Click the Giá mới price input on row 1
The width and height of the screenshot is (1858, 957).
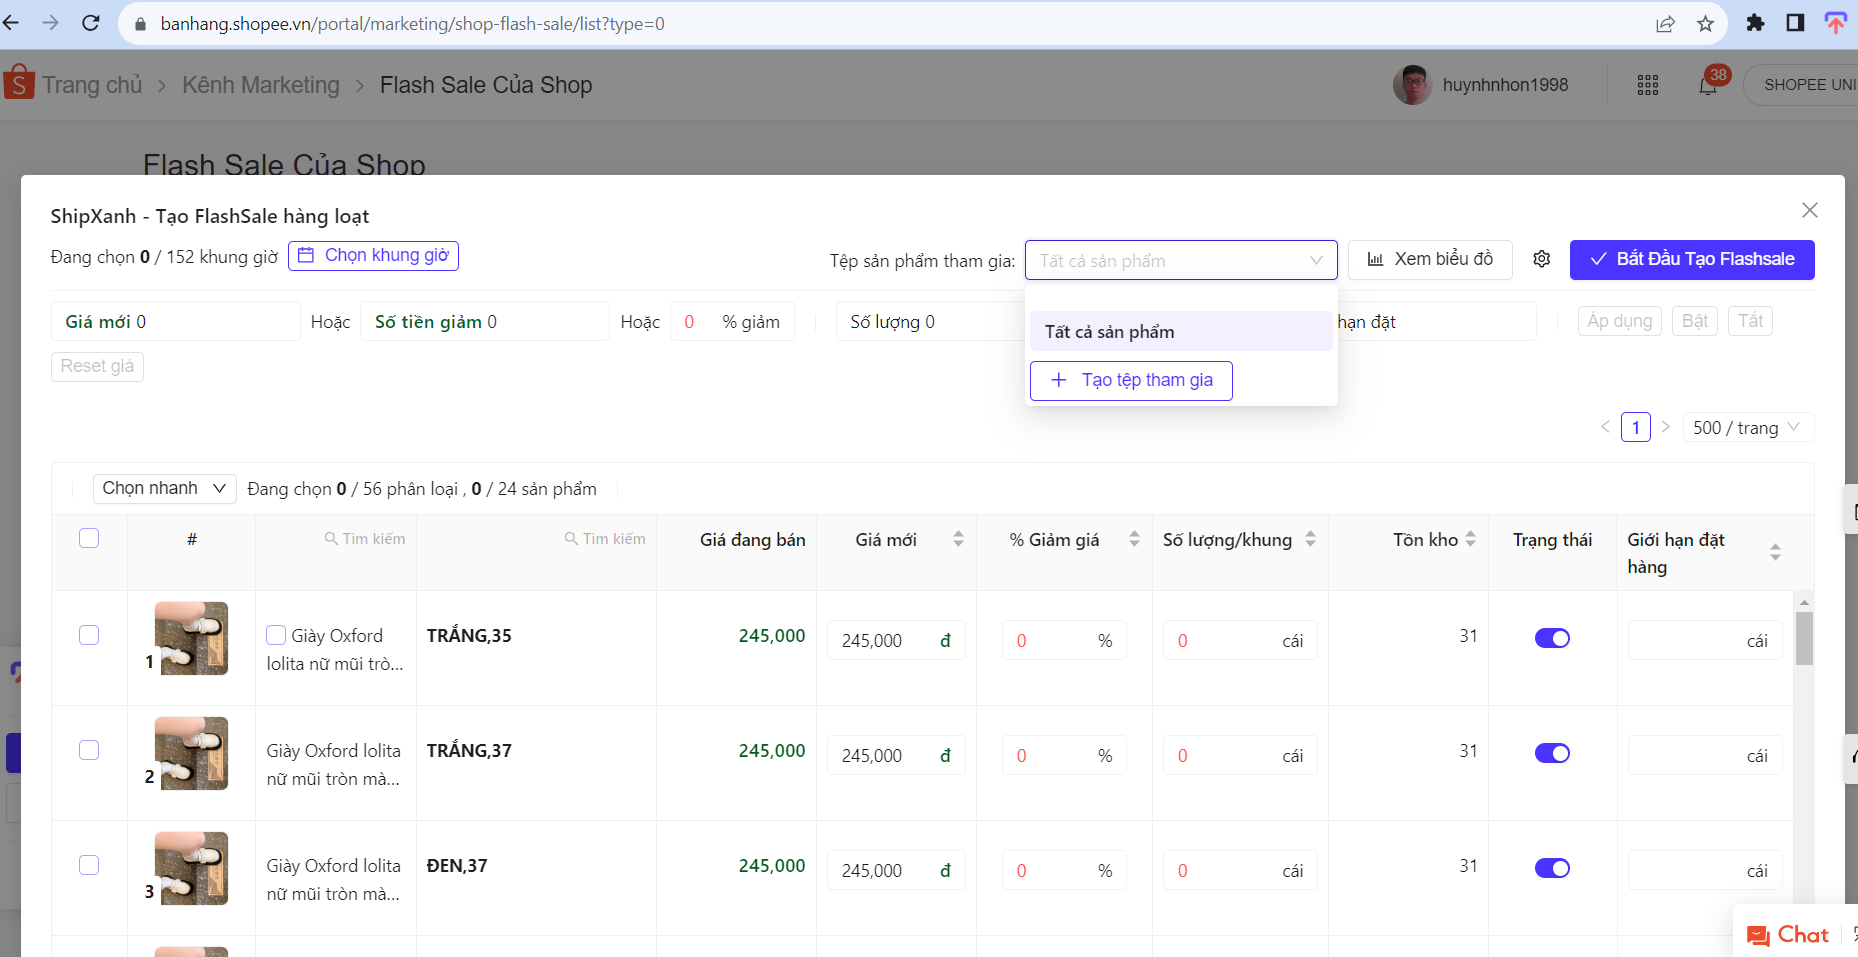coord(895,639)
